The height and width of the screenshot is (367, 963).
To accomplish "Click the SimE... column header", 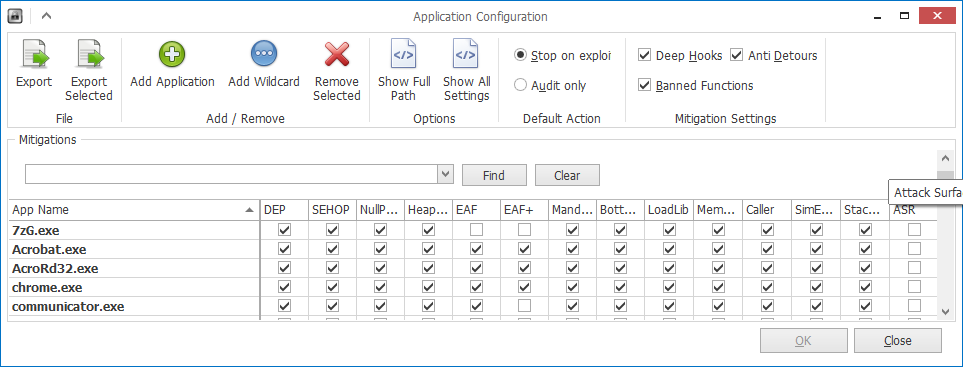I will [x=816, y=210].
